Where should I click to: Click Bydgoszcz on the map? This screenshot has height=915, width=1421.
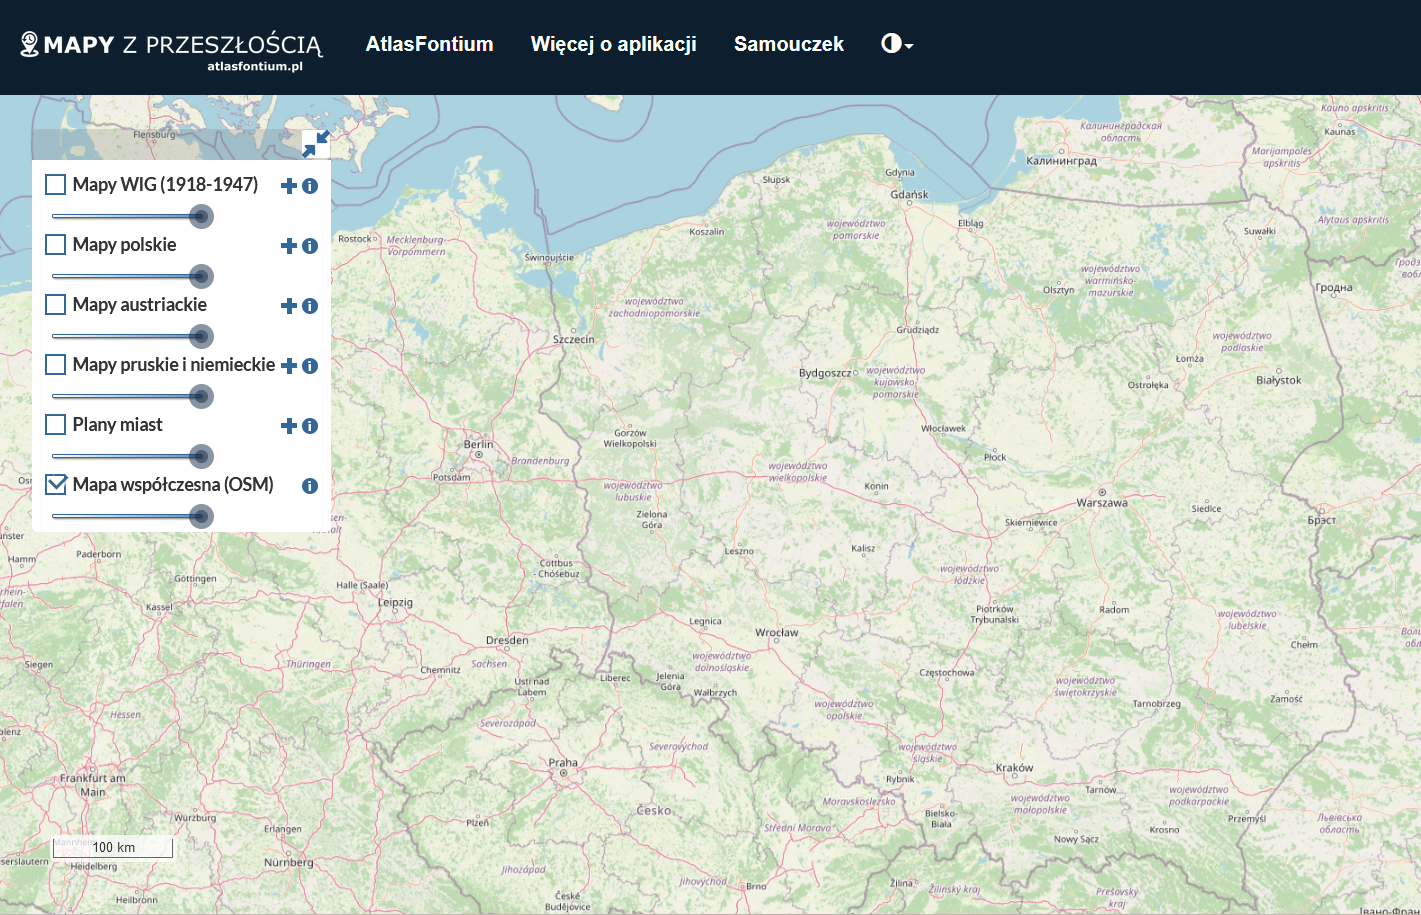[x=825, y=373]
